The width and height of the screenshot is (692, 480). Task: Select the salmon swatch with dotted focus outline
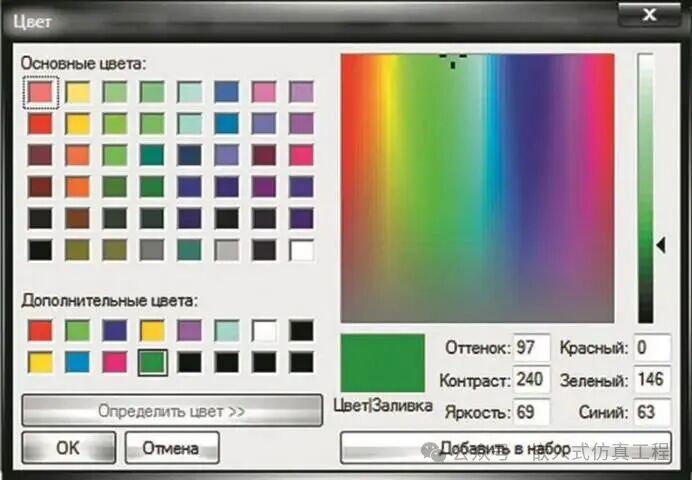pyautogui.click(x=40, y=92)
